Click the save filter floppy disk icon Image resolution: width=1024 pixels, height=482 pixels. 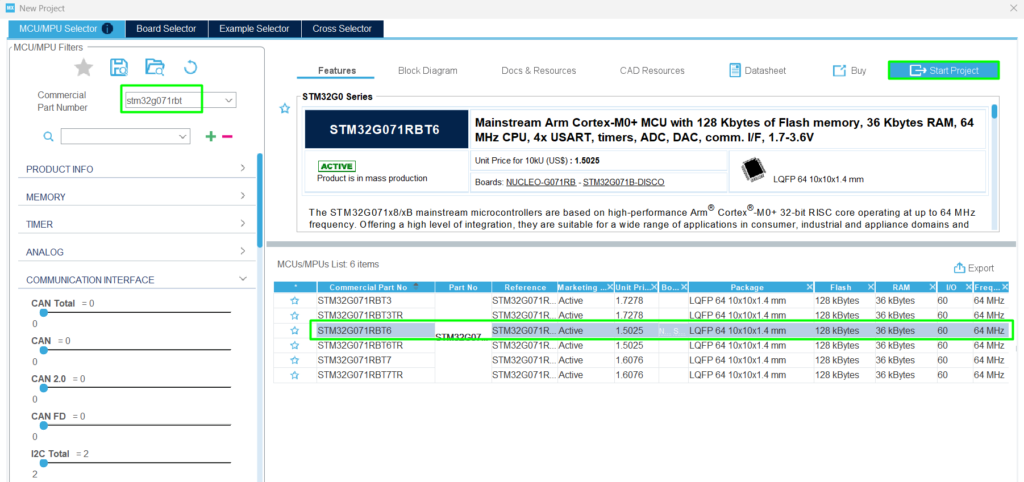coord(119,67)
